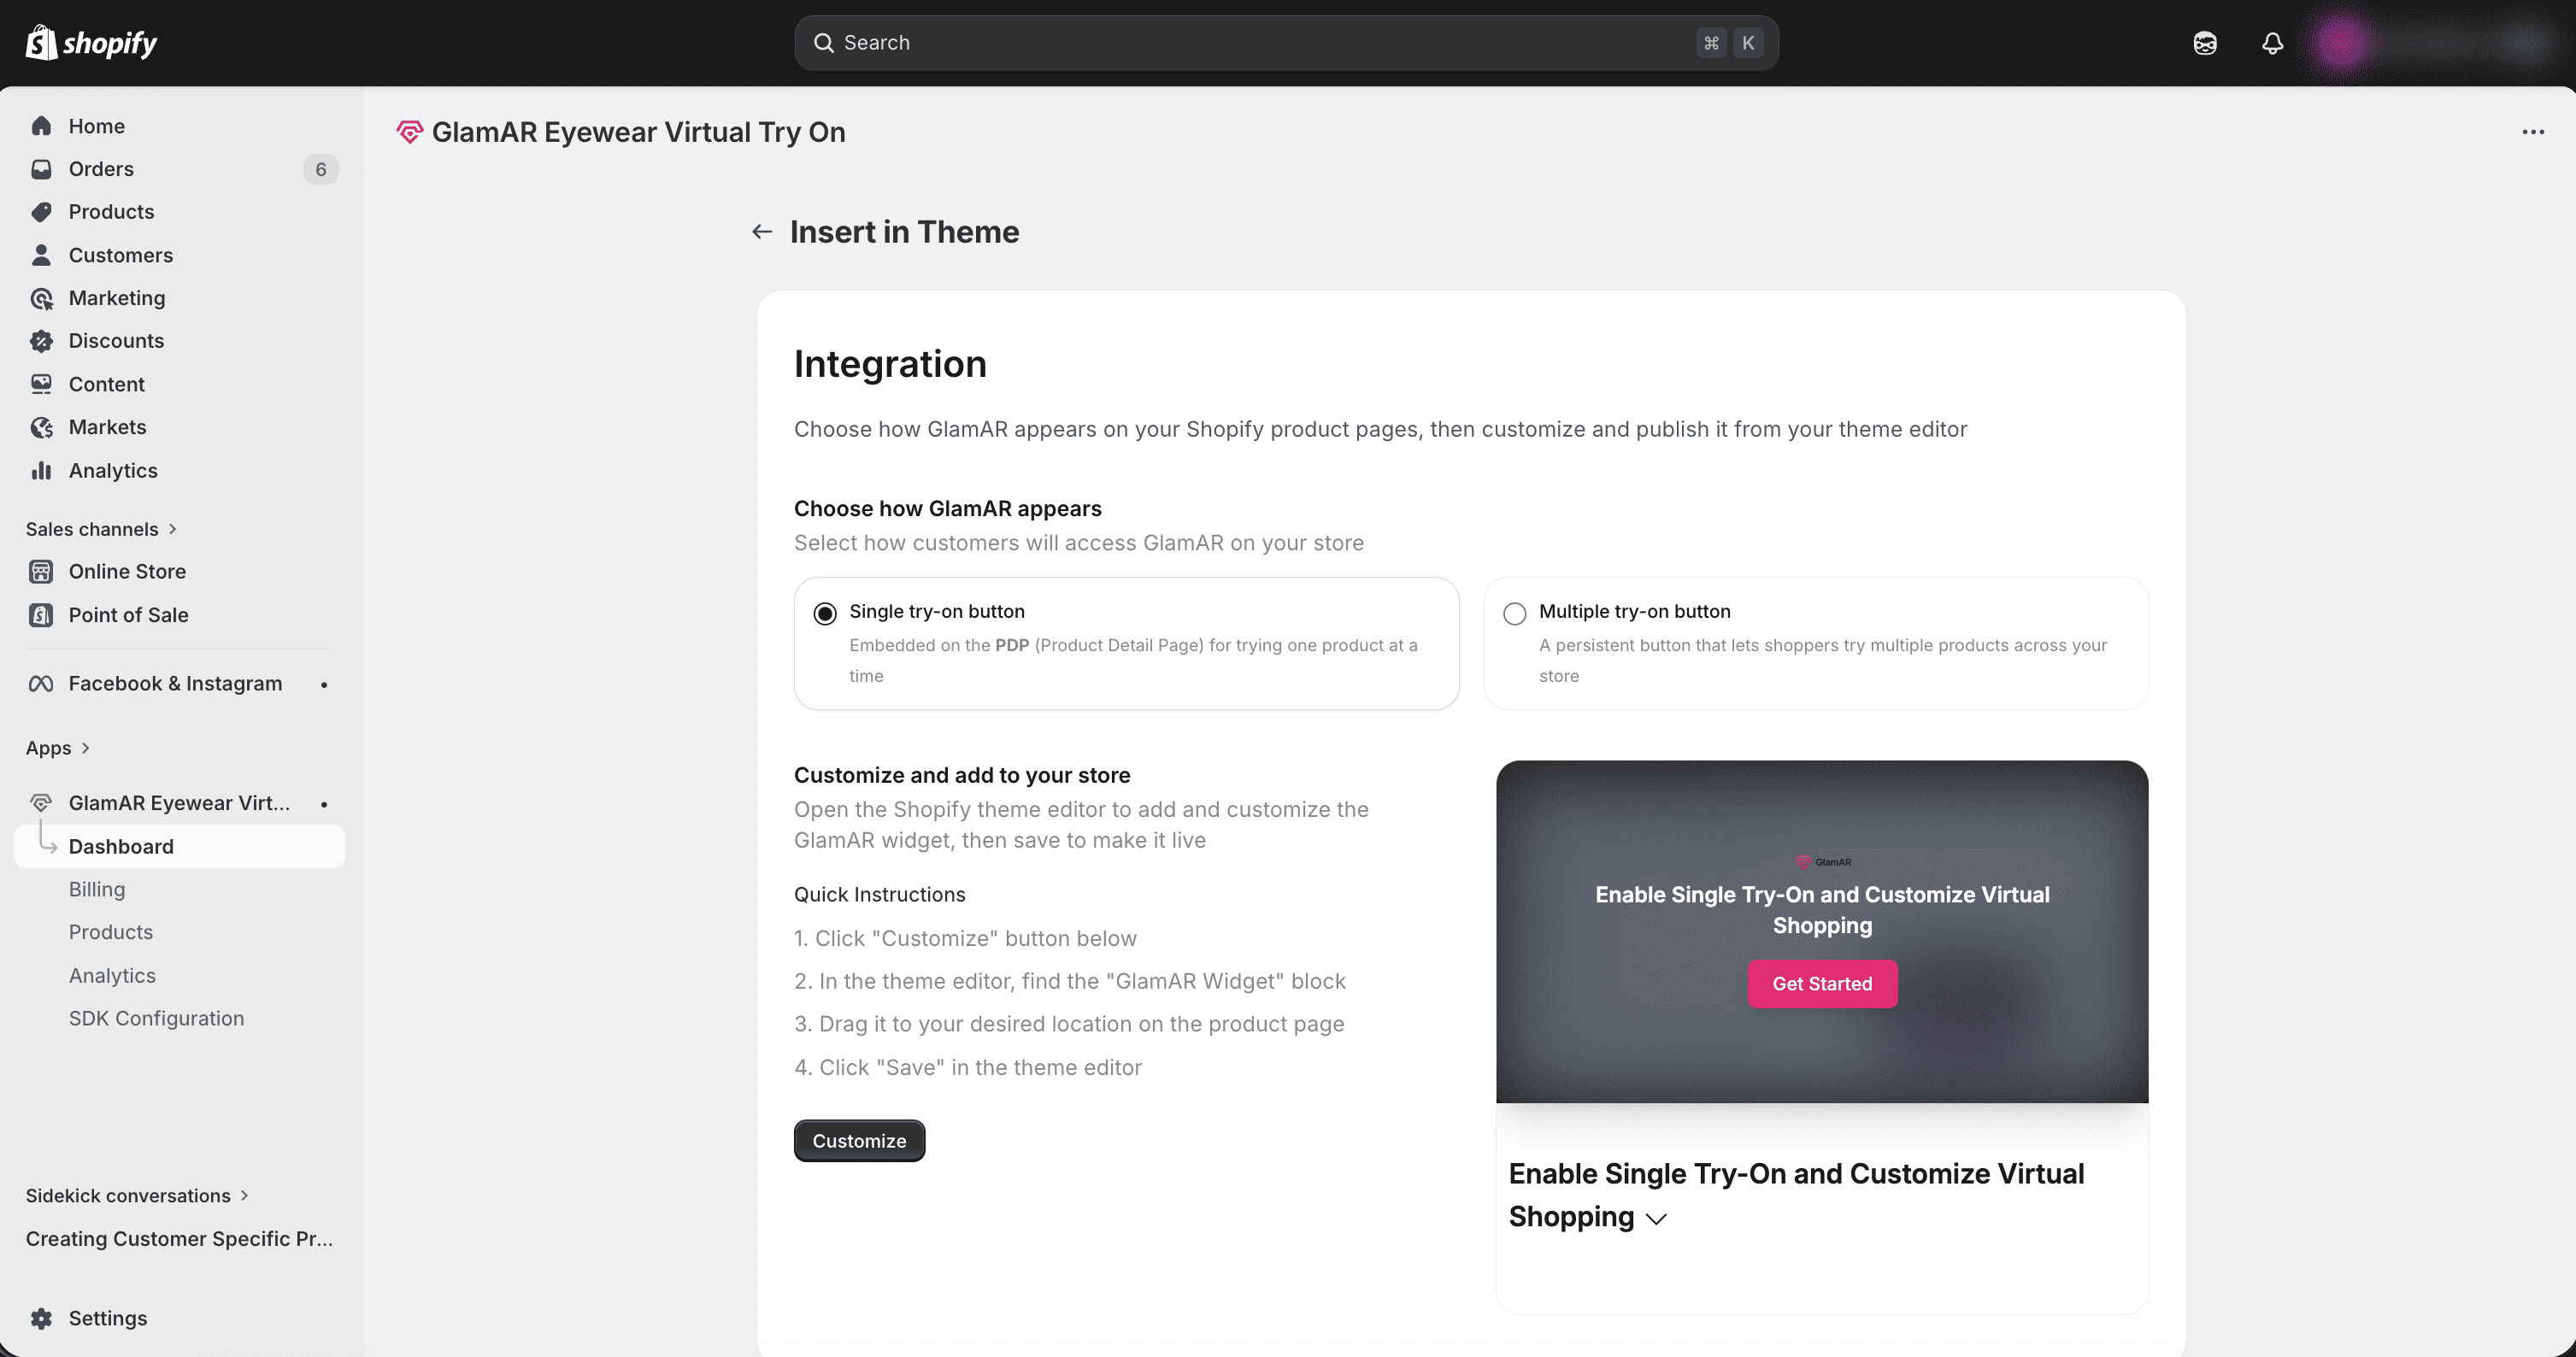Open the three-dot more actions menu
This screenshot has height=1357, width=2576.
2532,132
